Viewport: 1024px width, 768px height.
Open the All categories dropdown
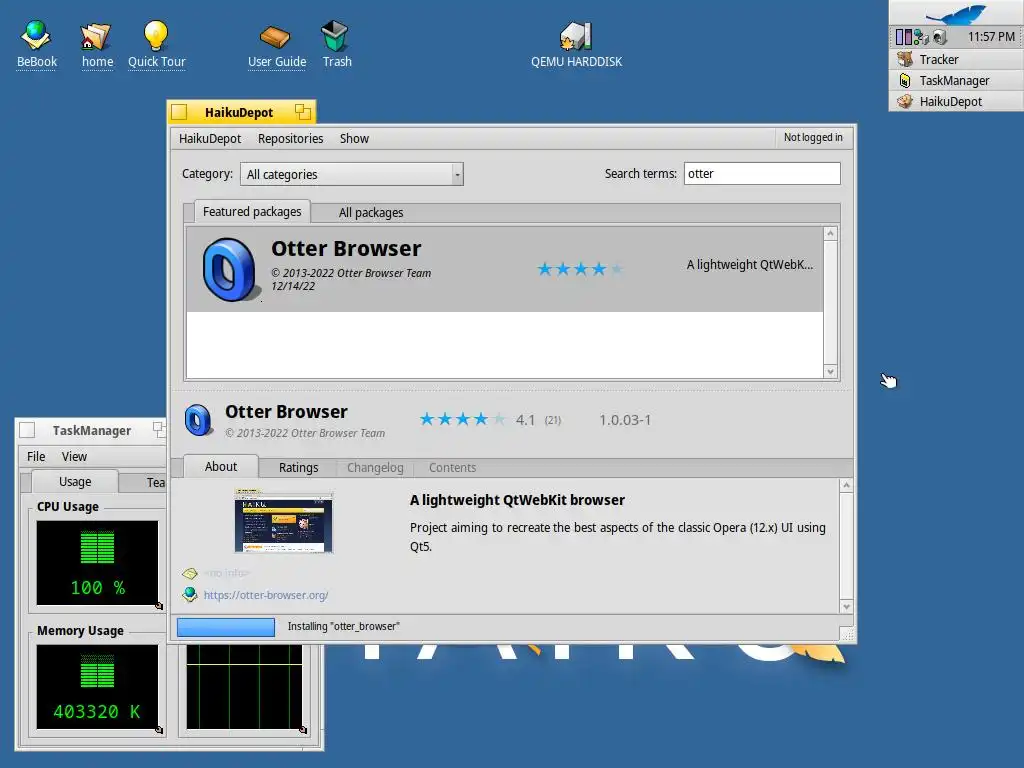pos(351,174)
